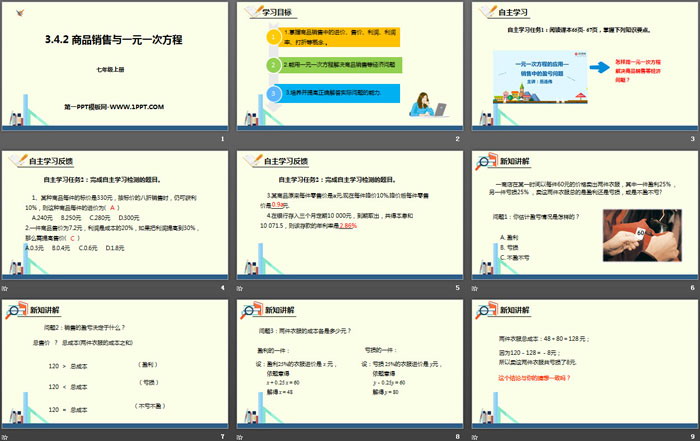Viewport: 700px width, 441px height.
Task: Click the clothing price tag photo in slide 6
Action: (642, 235)
